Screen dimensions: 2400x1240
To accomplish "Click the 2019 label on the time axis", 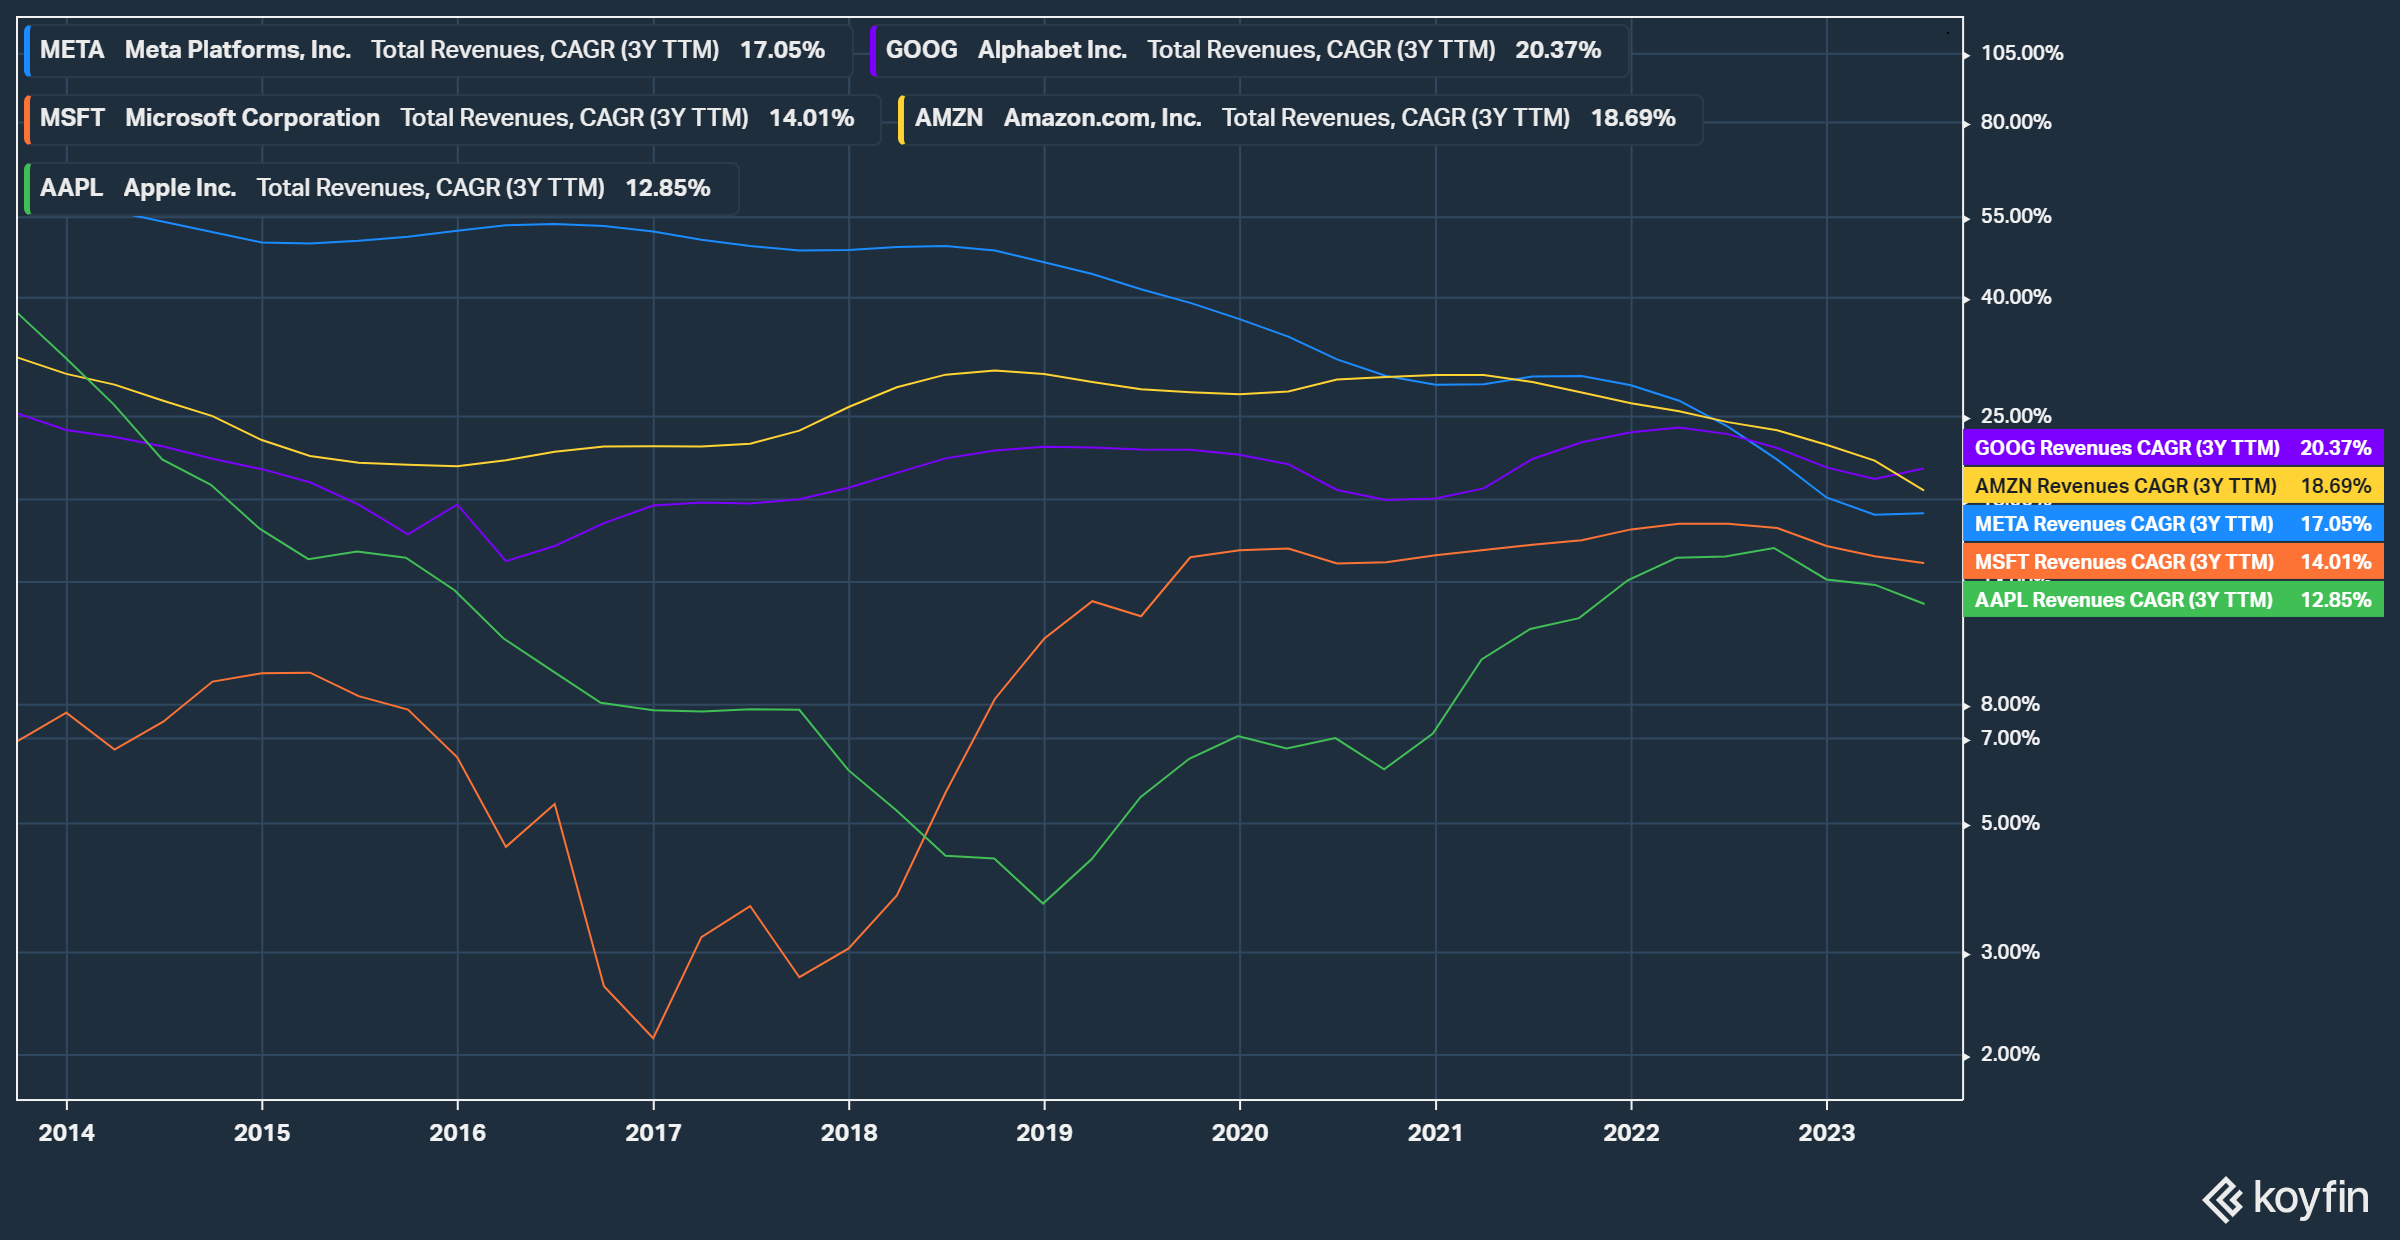I will click(1044, 1133).
